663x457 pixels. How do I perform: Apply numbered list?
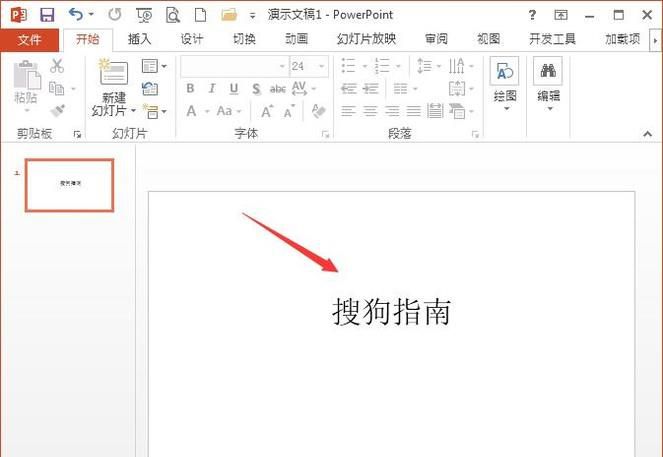[x=382, y=66]
